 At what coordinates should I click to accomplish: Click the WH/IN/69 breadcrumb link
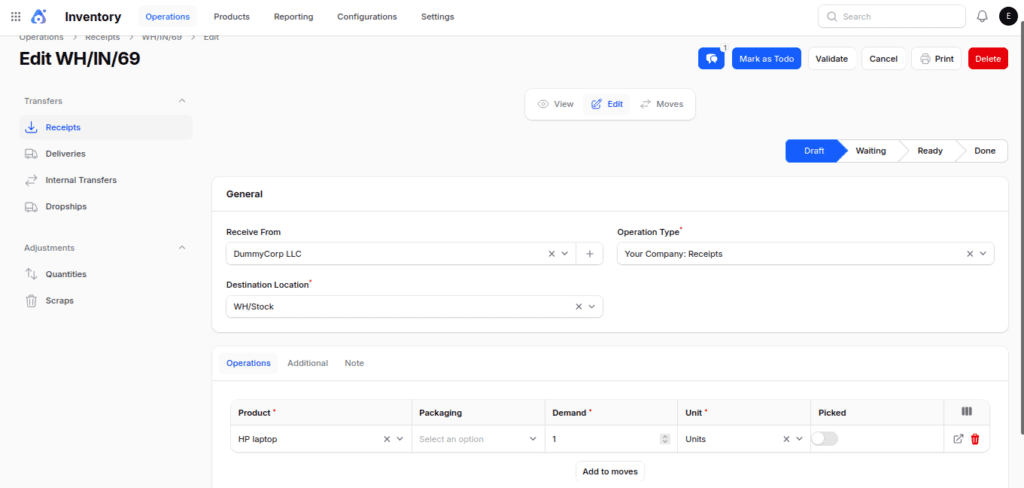(x=161, y=37)
